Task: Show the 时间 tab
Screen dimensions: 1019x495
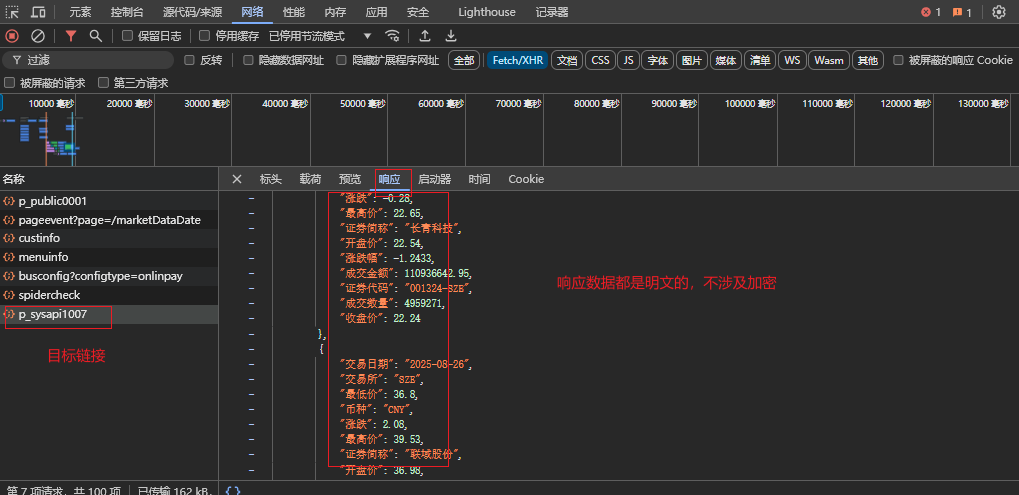Action: (x=479, y=179)
